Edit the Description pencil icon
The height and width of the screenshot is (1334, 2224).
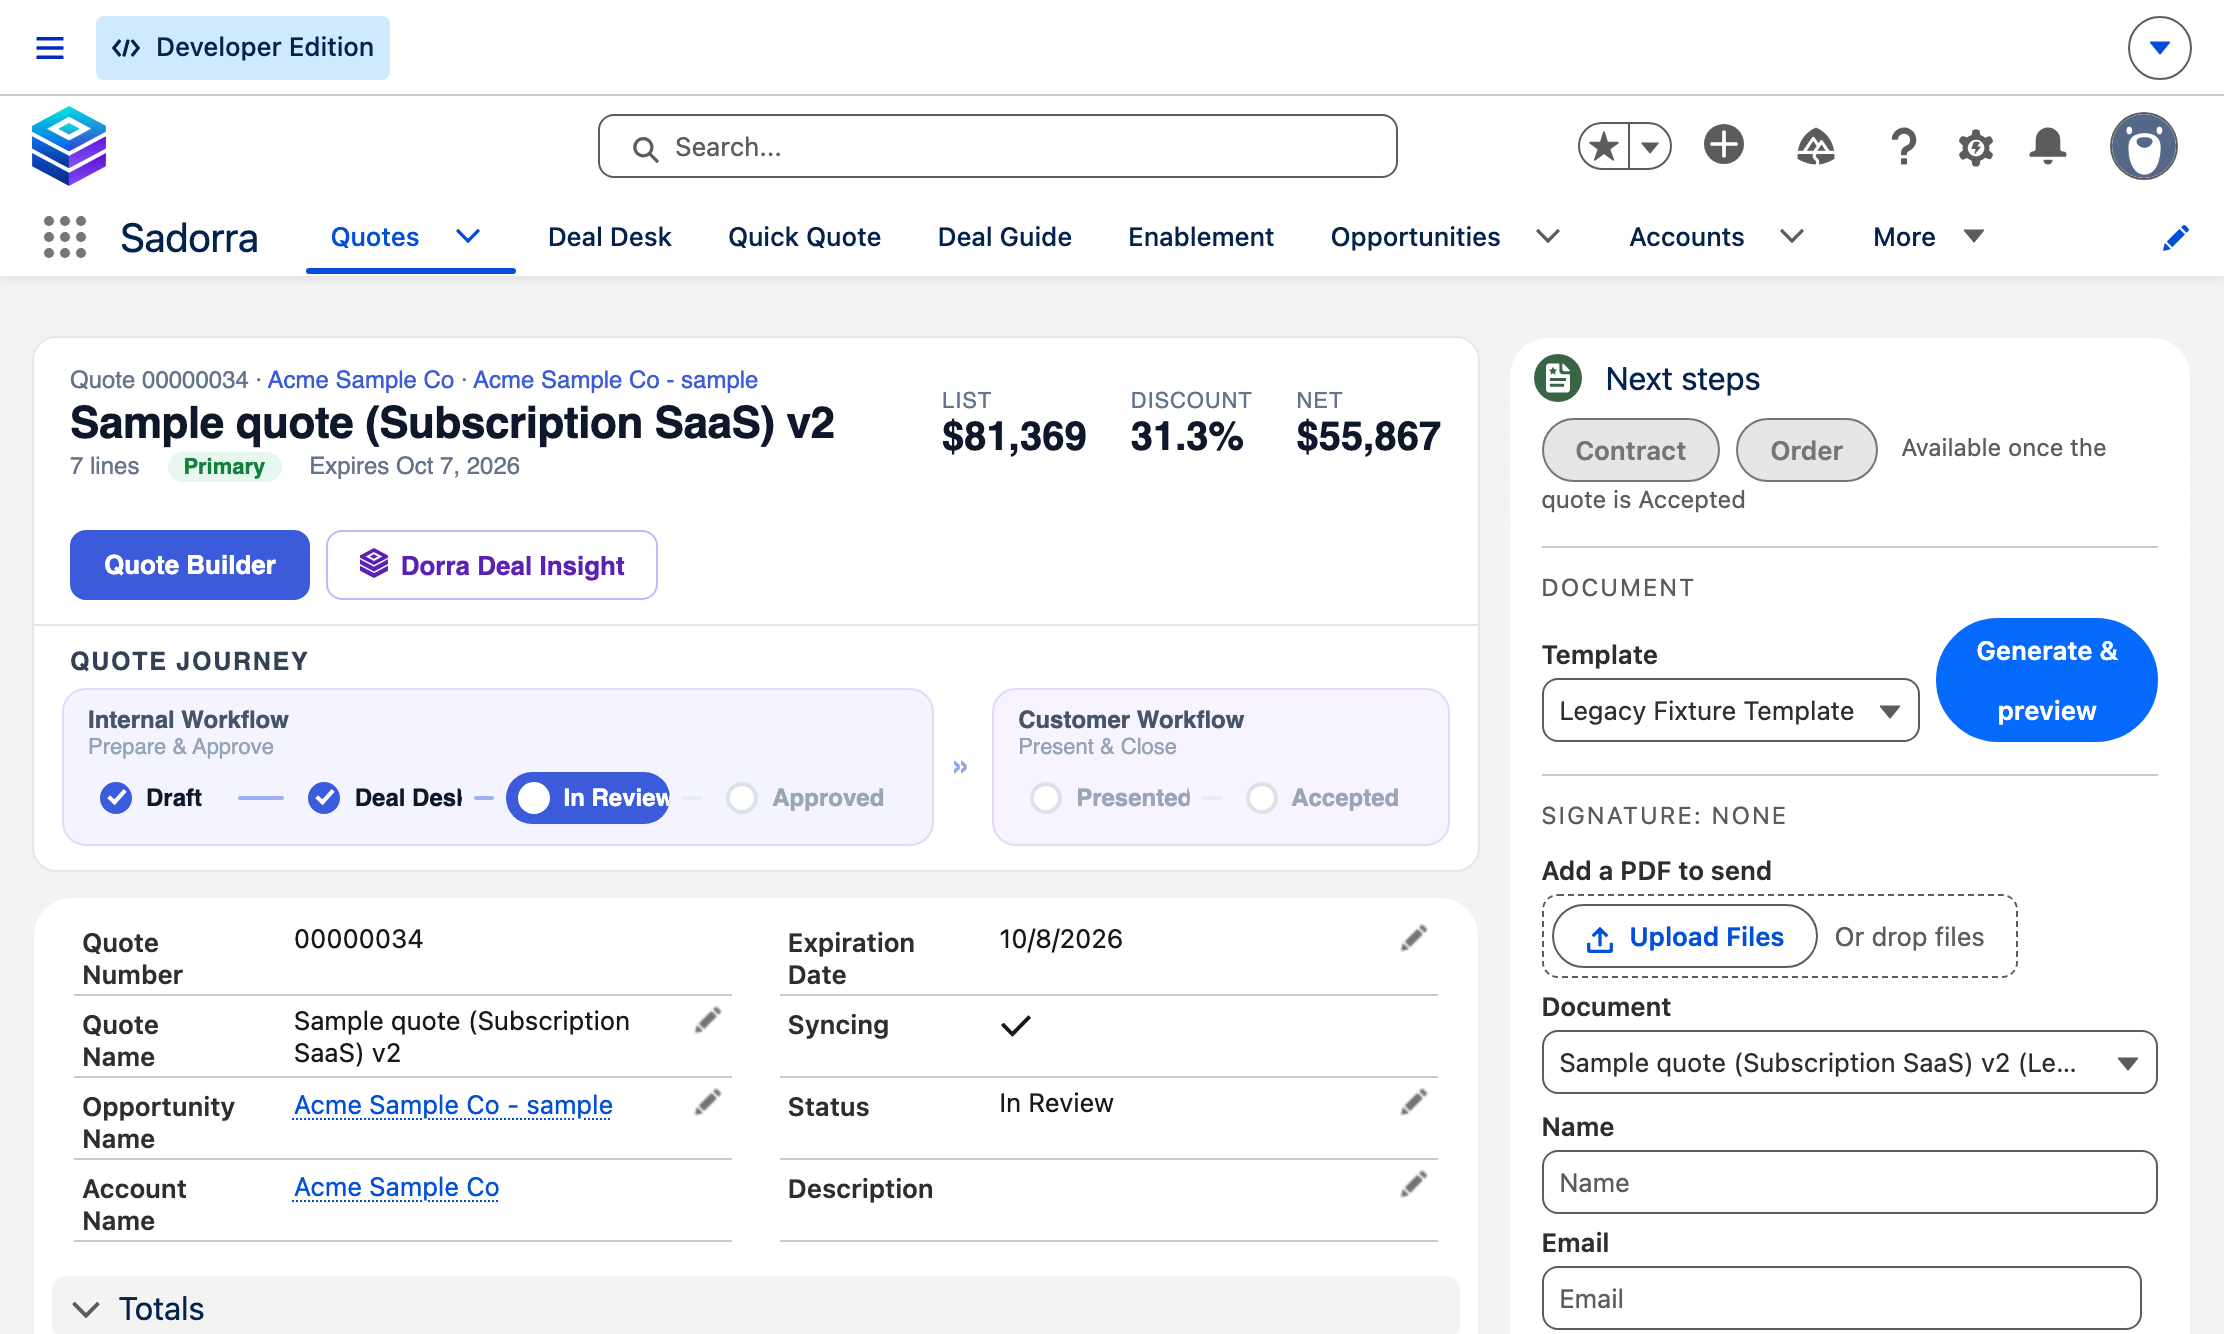point(1414,1184)
